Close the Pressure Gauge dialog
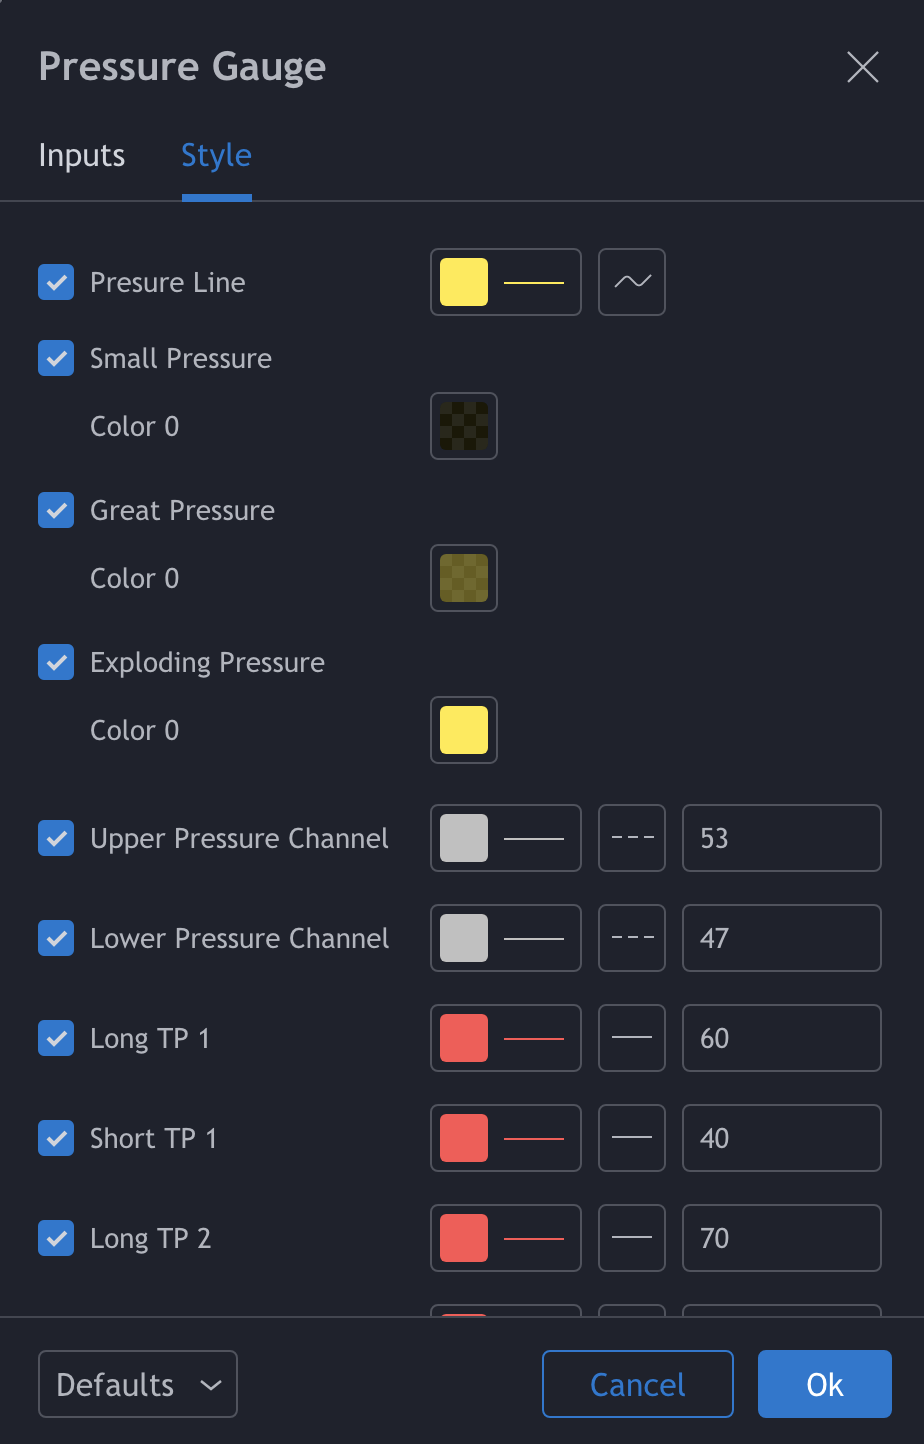This screenshot has height=1444, width=924. 862,67
